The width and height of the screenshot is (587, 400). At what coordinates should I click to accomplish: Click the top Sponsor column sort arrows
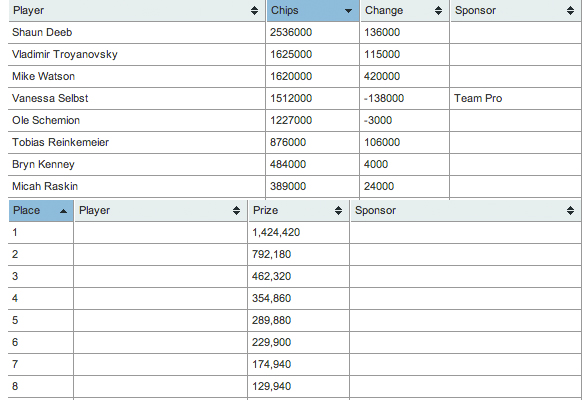(x=570, y=10)
